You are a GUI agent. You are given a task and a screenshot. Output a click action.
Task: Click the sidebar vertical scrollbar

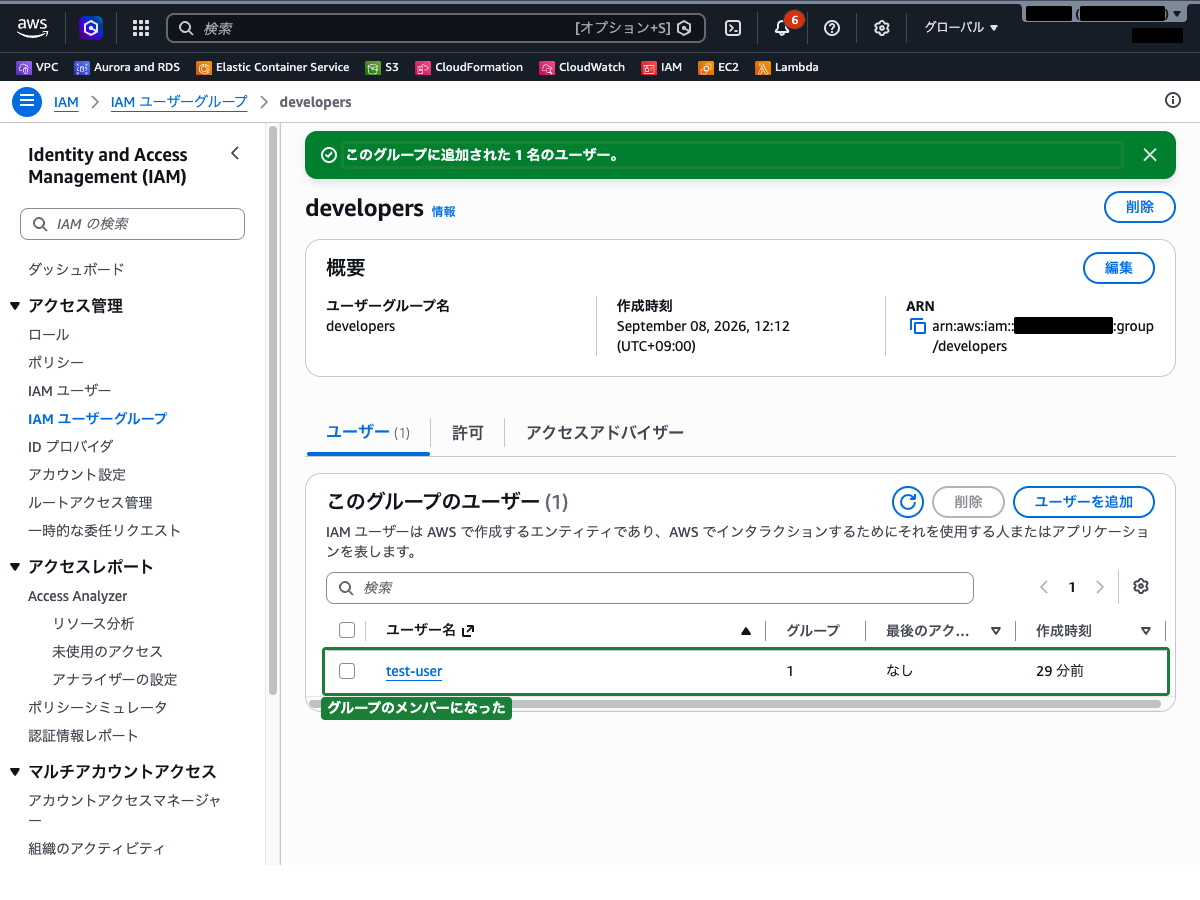click(x=273, y=410)
